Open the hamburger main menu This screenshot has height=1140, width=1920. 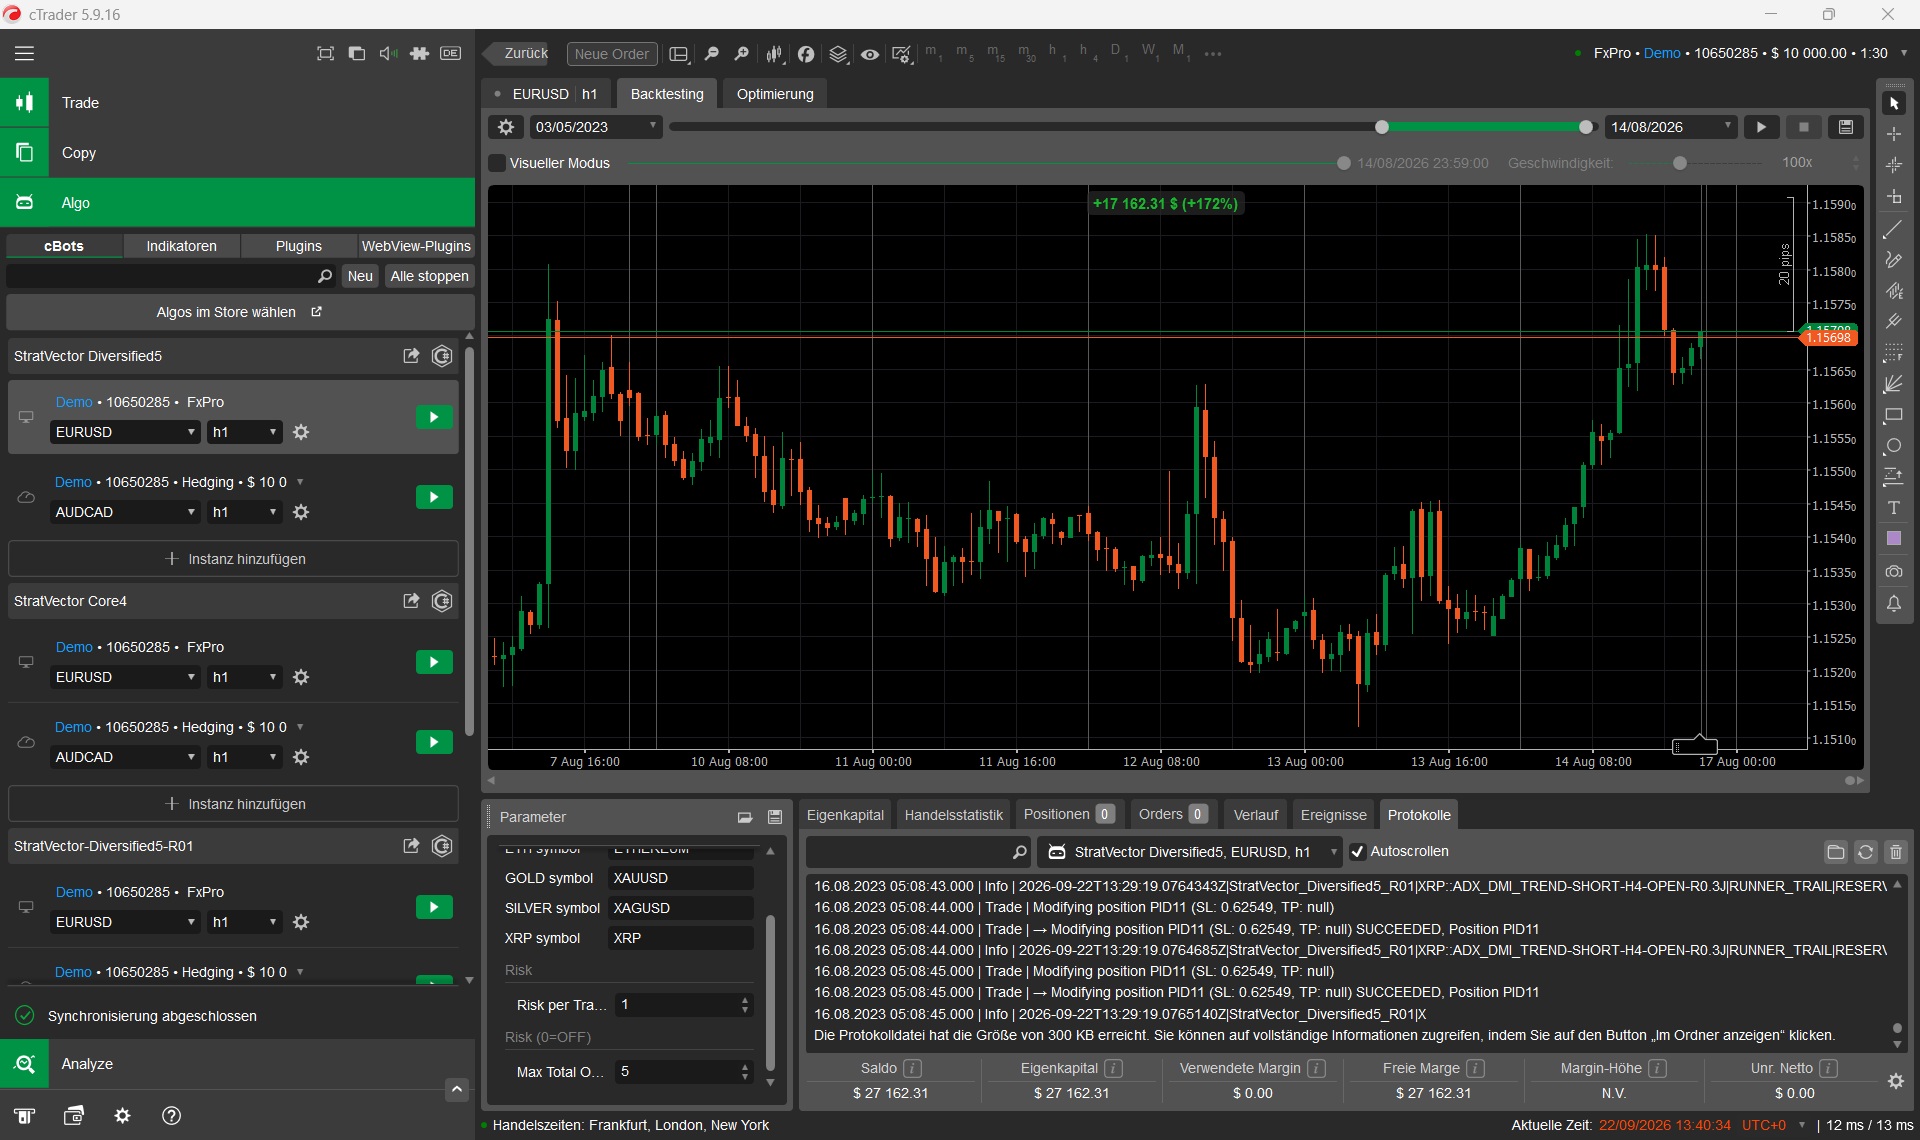coord(24,54)
